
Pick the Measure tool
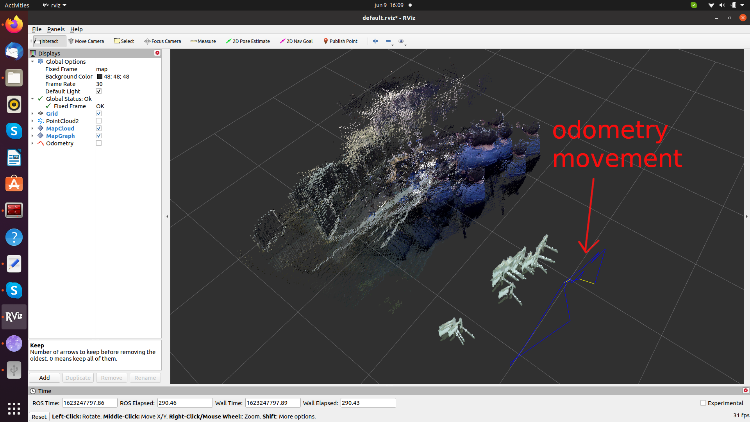(204, 41)
